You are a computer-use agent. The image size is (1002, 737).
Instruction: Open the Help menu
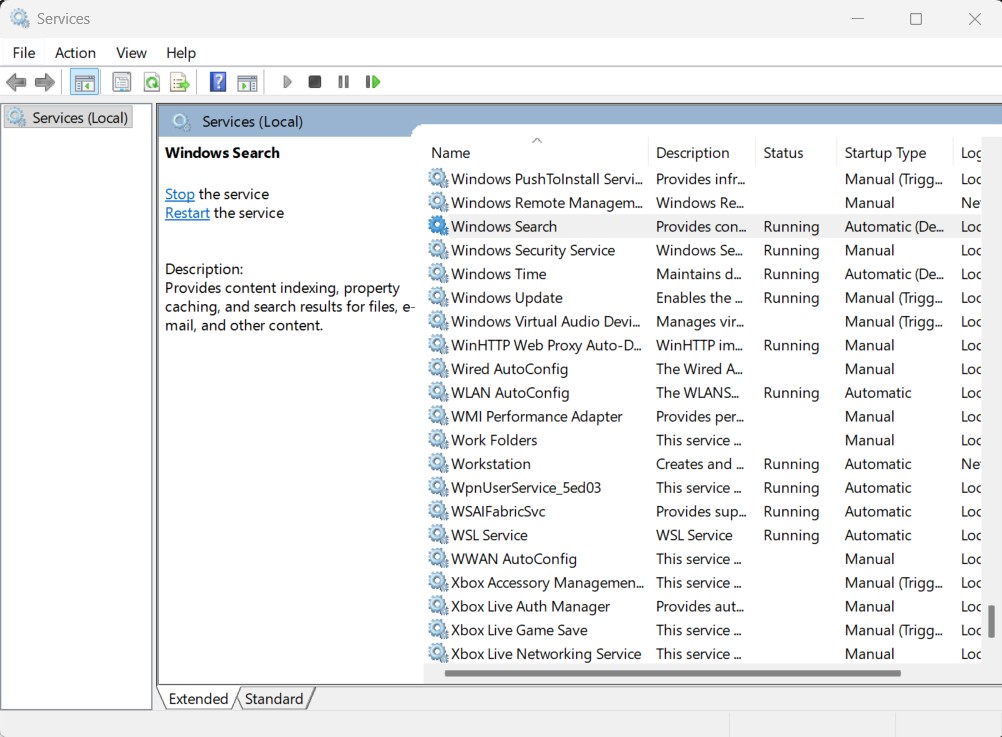click(181, 52)
